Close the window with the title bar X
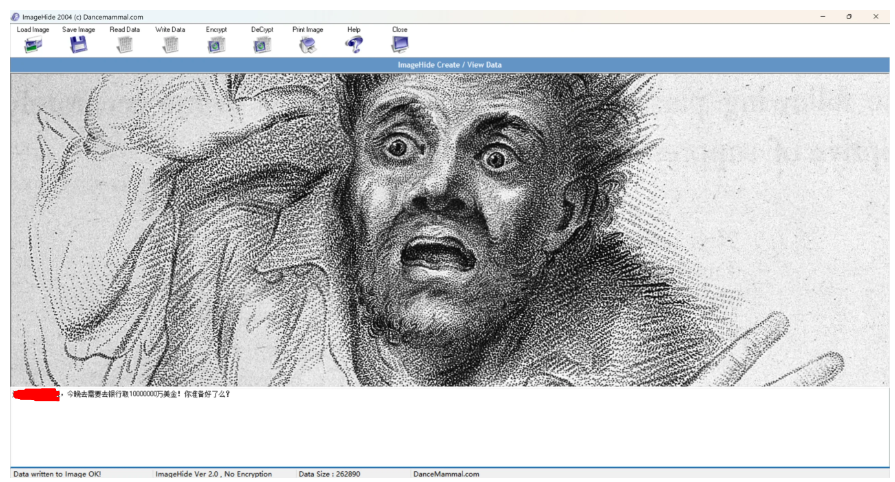 (x=876, y=17)
